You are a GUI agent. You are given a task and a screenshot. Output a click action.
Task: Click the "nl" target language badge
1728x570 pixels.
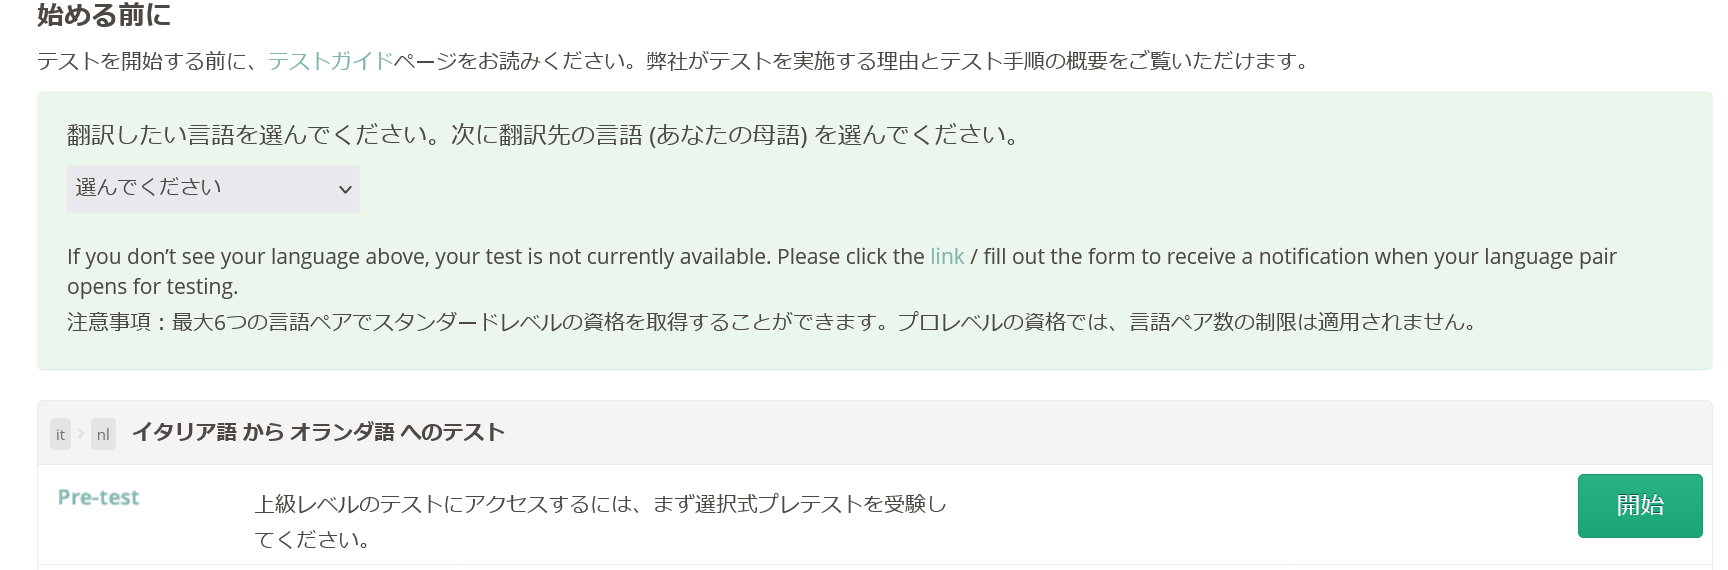(103, 434)
